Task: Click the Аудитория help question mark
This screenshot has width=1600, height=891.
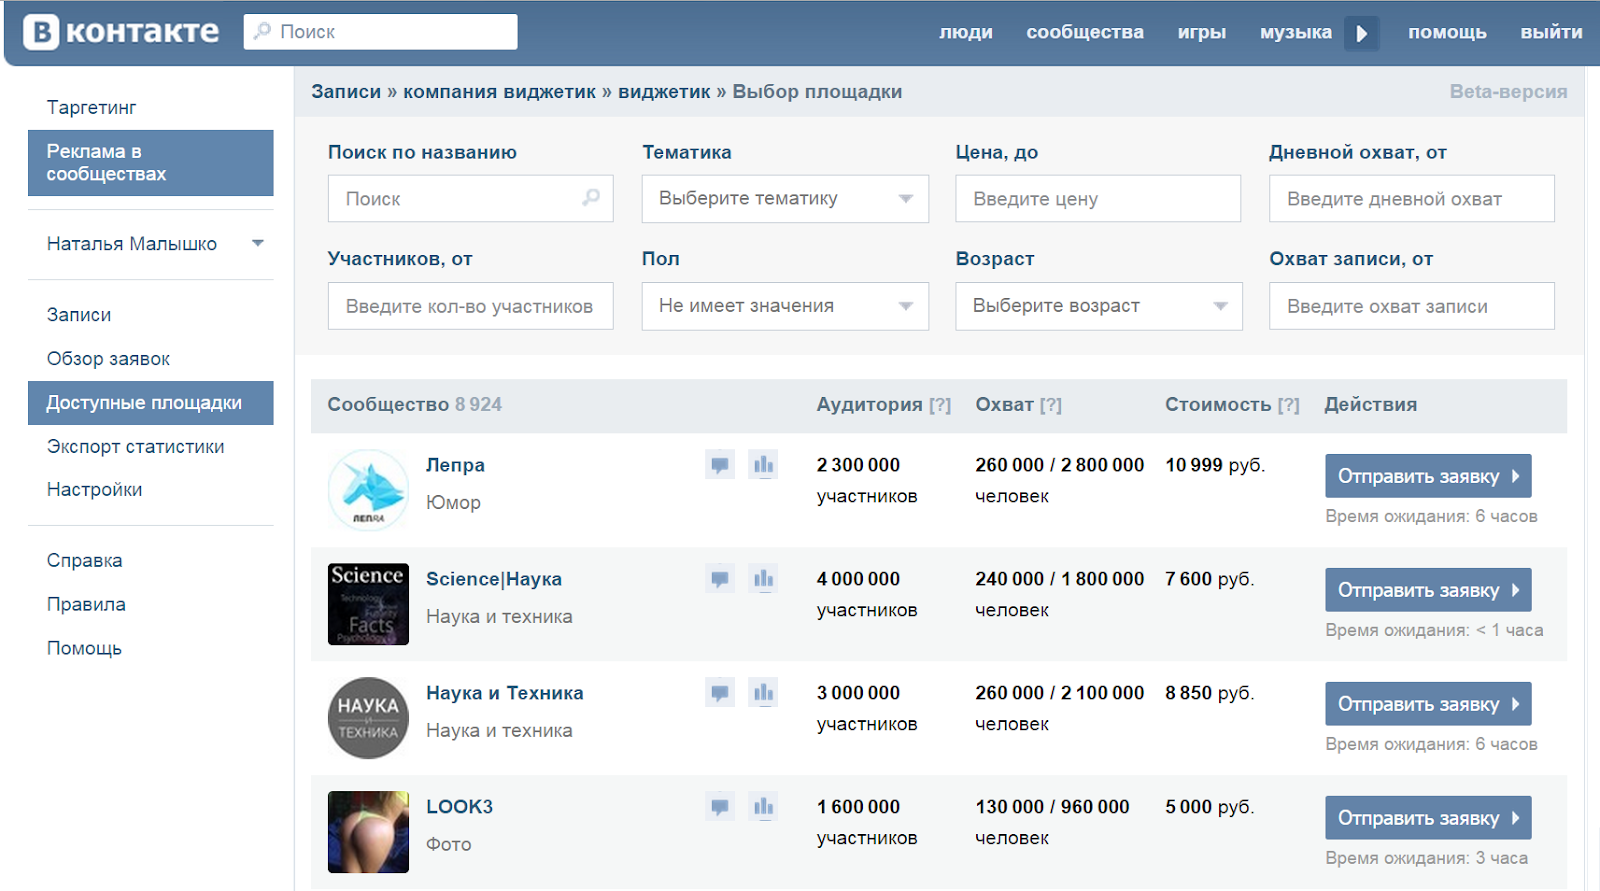Action: tap(939, 405)
